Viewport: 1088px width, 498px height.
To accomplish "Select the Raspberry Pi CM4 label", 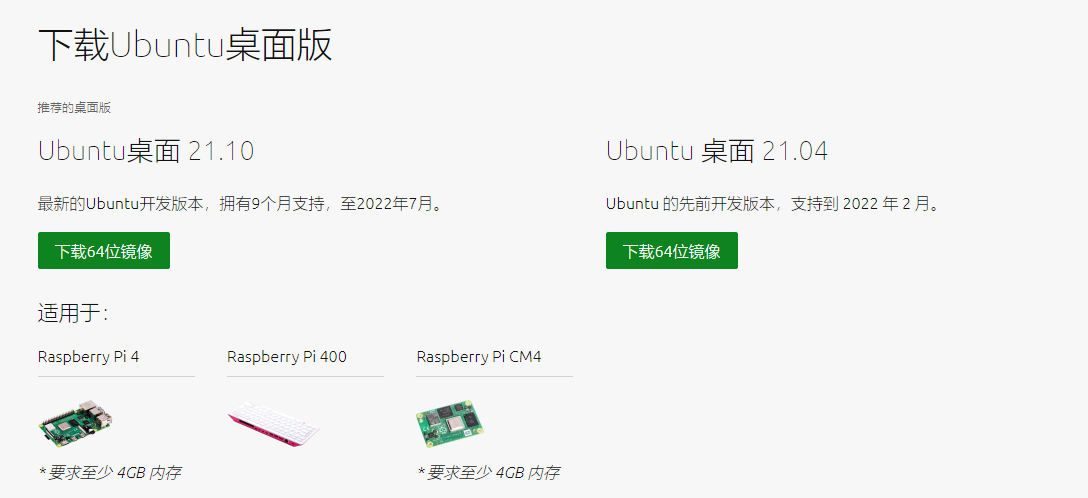I will point(479,357).
